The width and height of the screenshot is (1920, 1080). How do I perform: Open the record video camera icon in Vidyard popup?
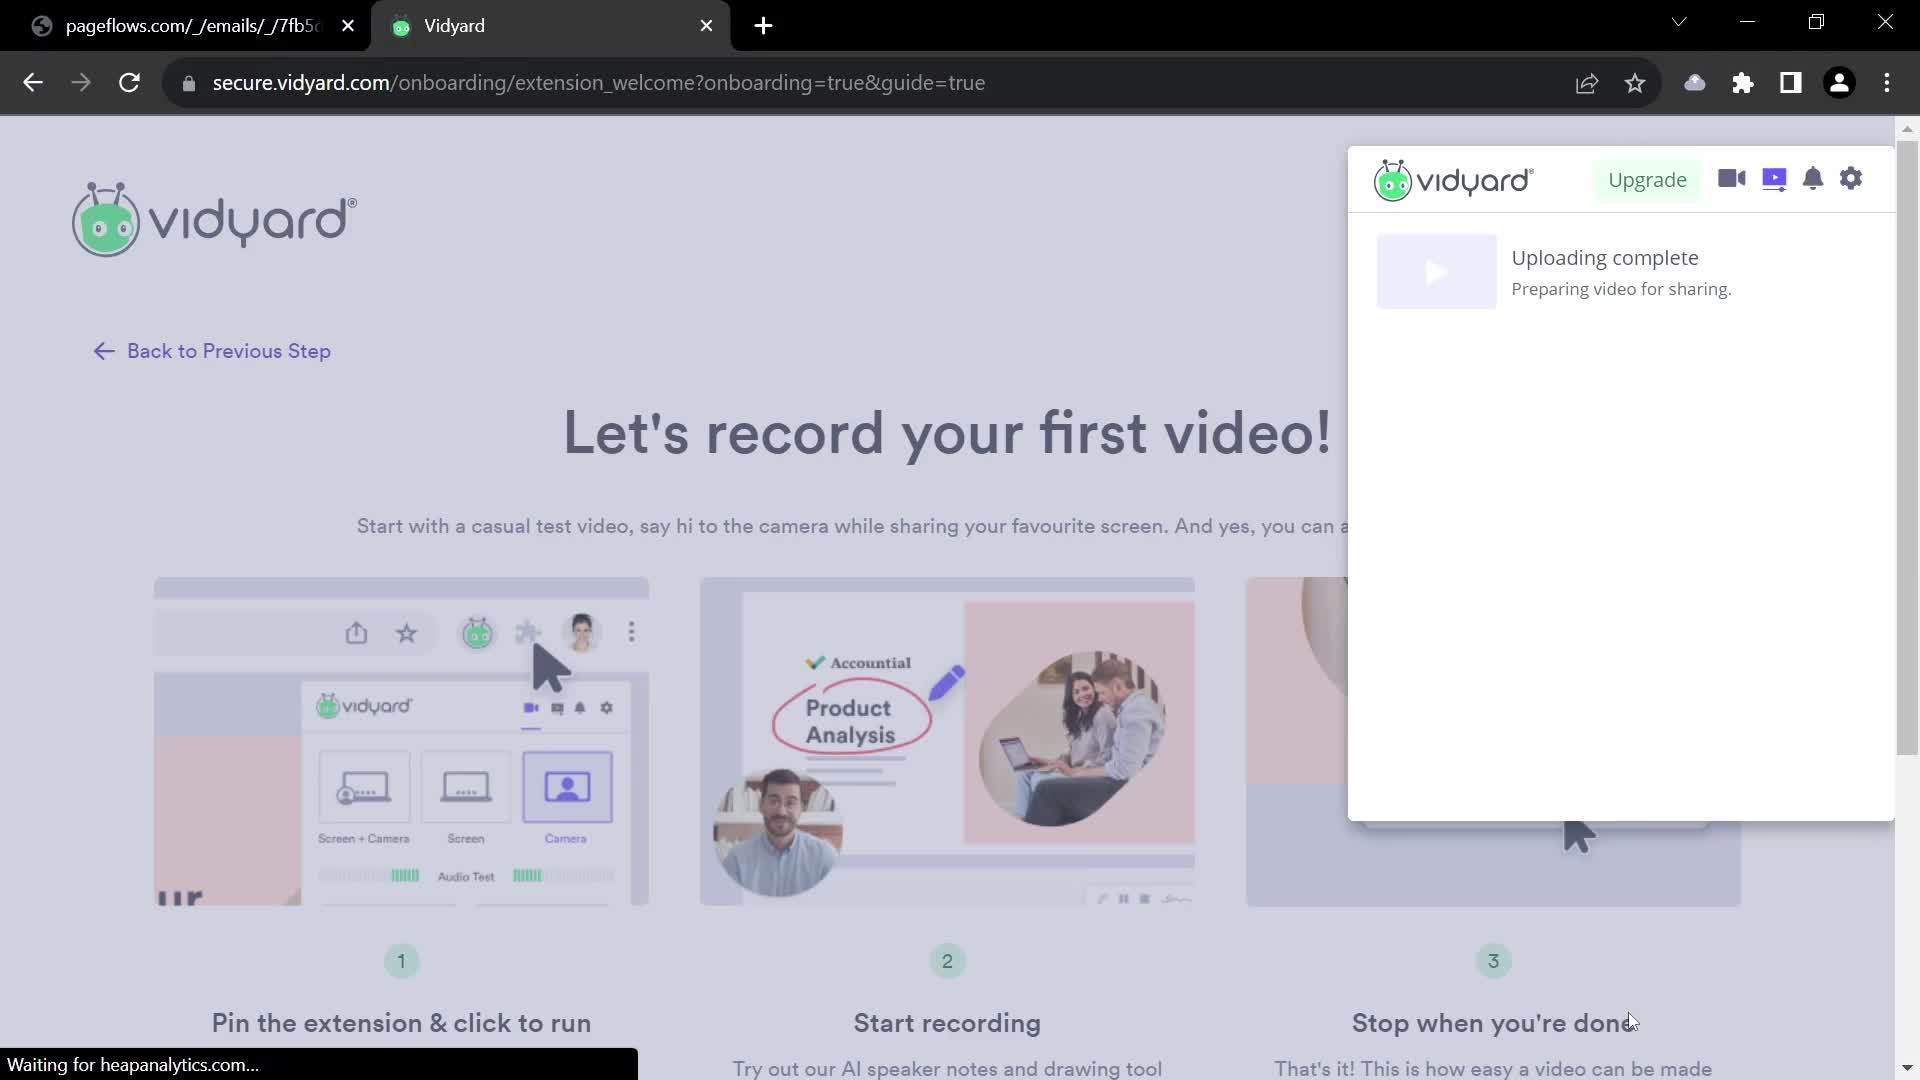[1732, 179]
